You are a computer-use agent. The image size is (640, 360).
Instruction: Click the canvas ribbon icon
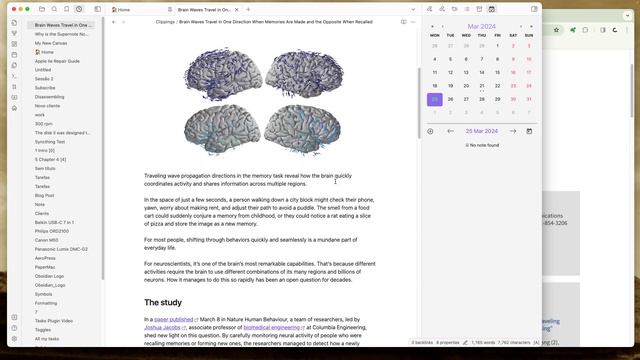(14, 44)
